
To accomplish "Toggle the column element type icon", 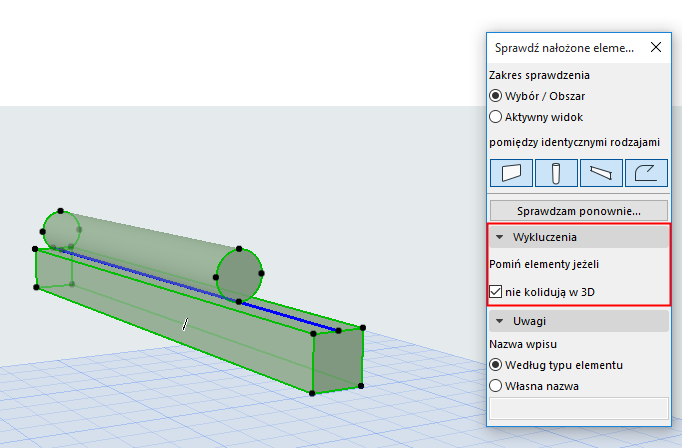I will click(556, 173).
